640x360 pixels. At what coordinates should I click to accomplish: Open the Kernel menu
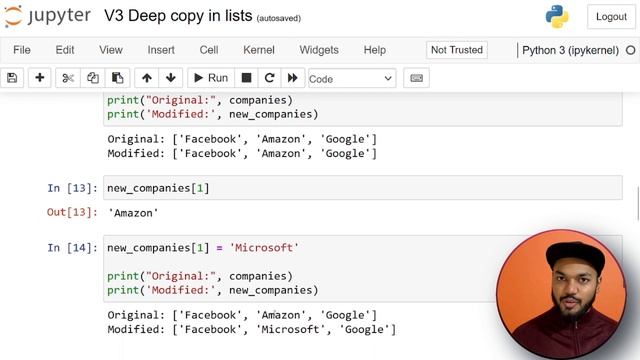pos(259,50)
